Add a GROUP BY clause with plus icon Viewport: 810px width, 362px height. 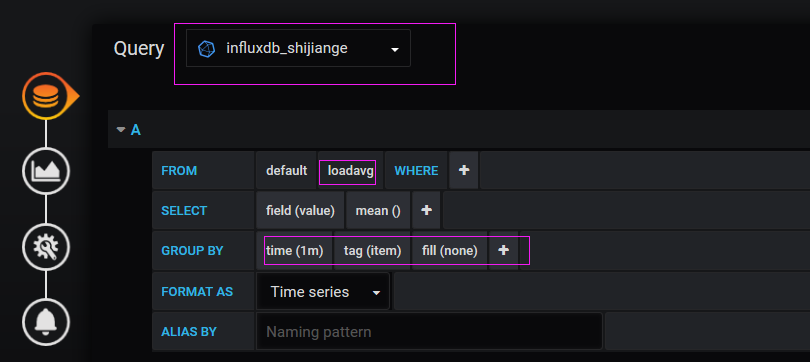click(x=503, y=250)
